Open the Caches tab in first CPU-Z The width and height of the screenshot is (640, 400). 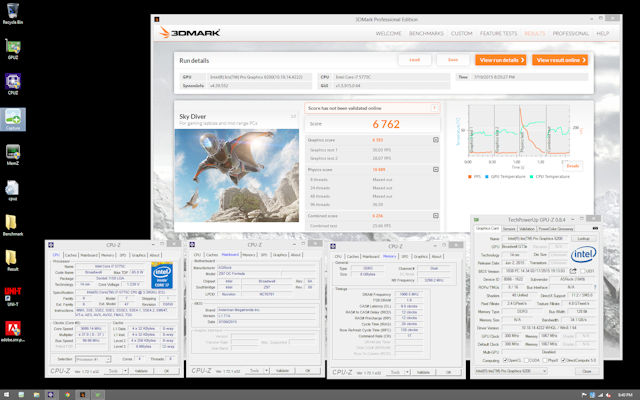(71, 255)
